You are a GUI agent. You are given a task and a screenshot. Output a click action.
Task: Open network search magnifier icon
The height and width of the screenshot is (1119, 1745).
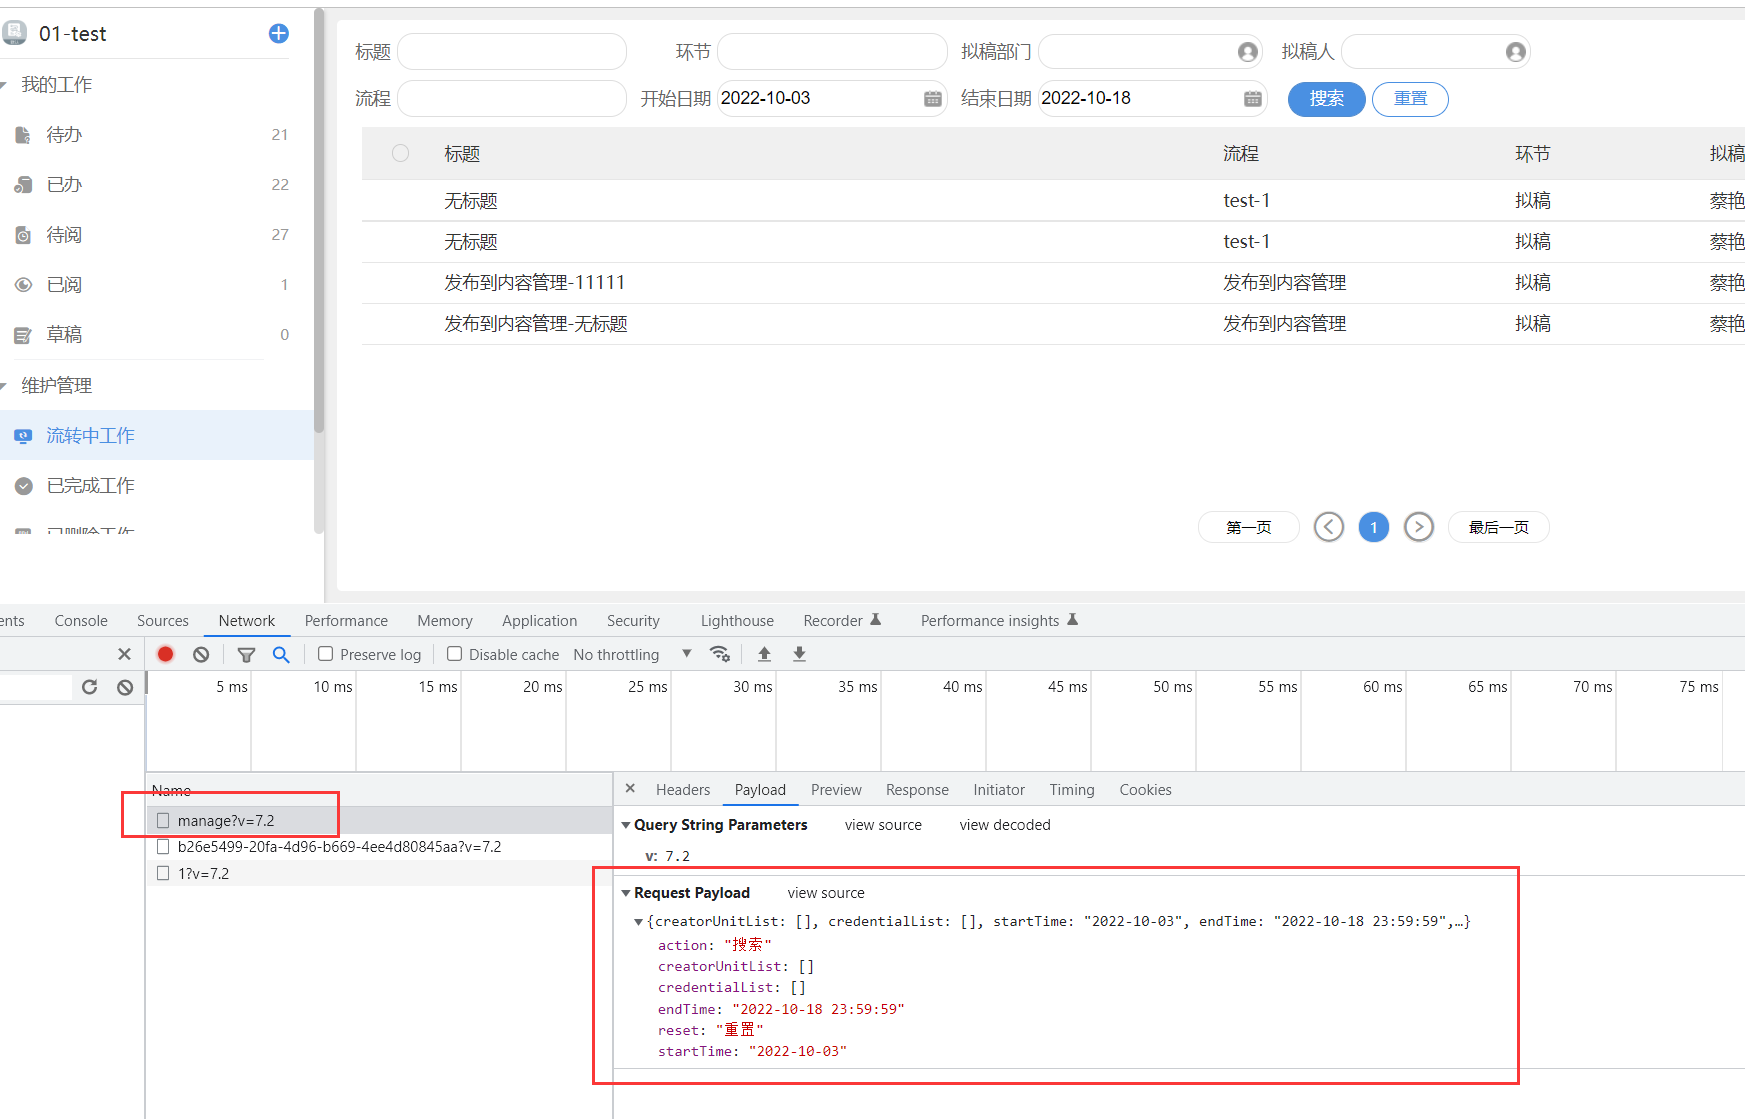(281, 654)
